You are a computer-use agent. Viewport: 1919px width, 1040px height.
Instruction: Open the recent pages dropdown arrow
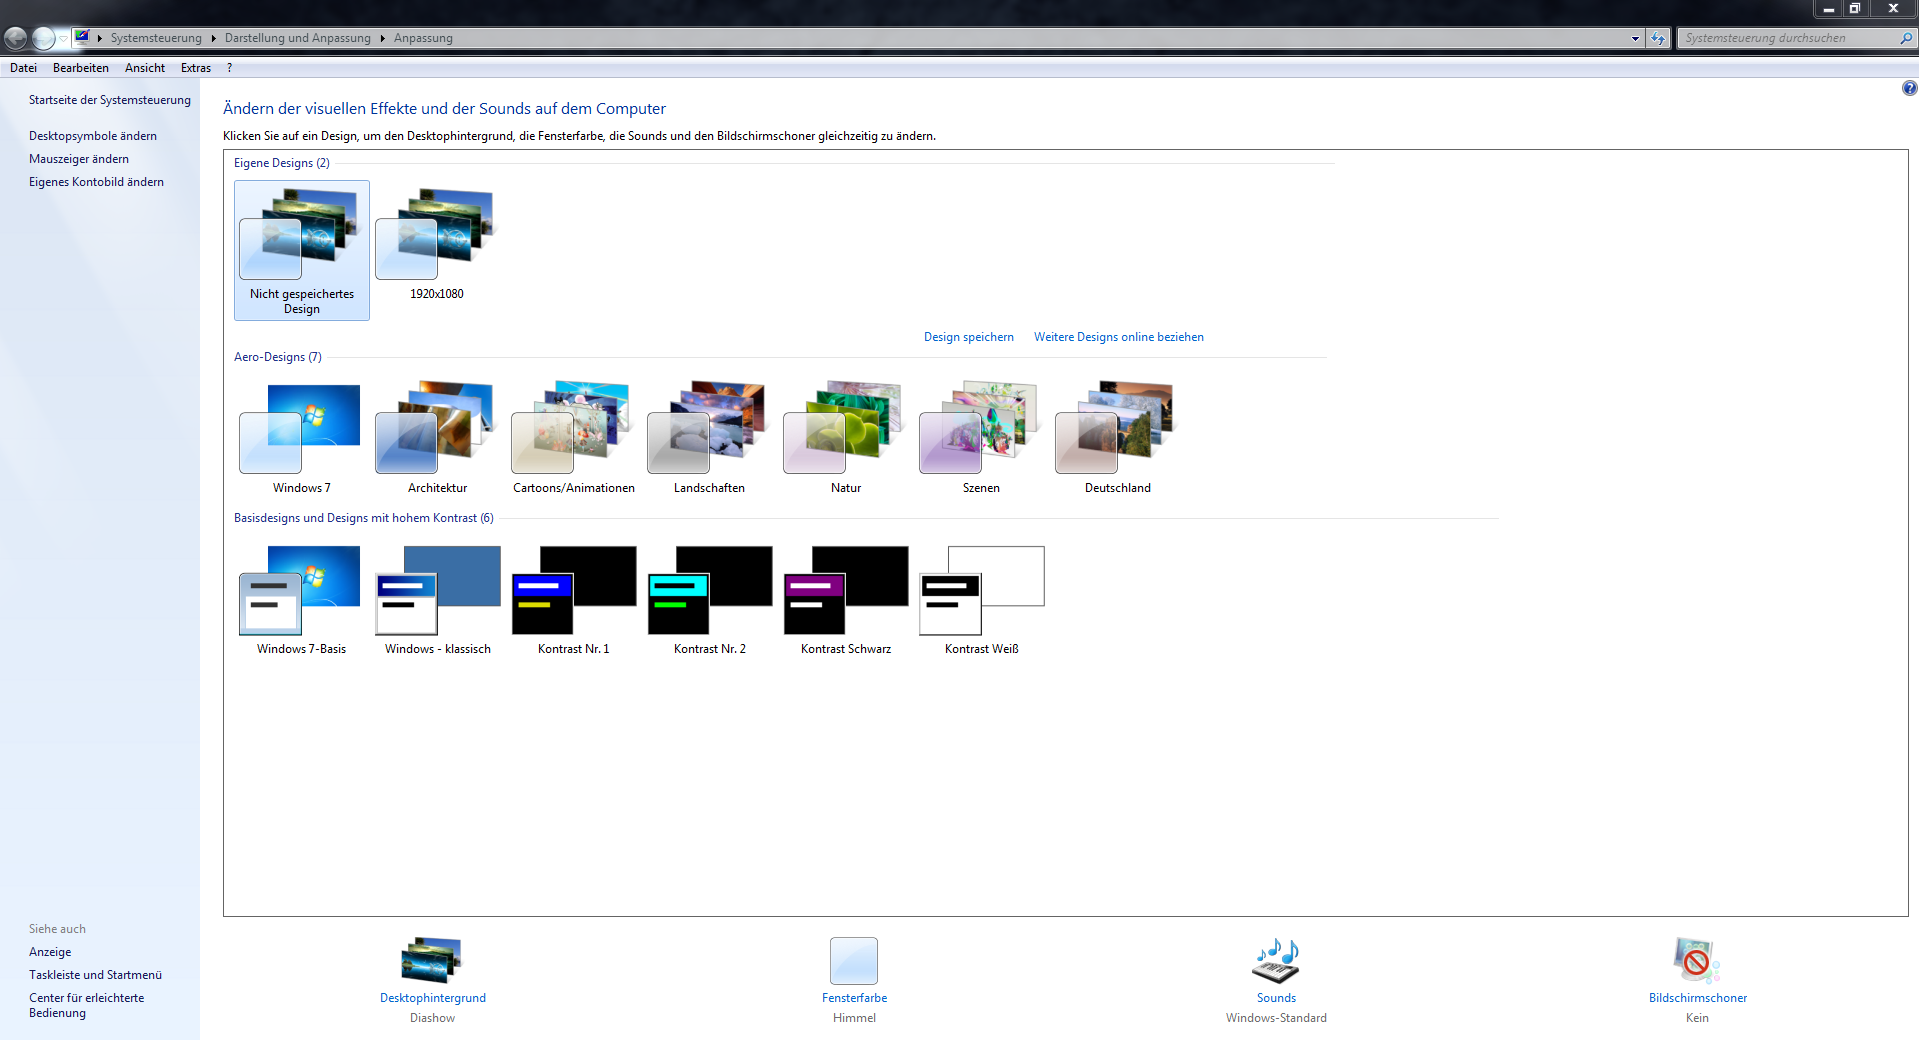pyautogui.click(x=63, y=38)
